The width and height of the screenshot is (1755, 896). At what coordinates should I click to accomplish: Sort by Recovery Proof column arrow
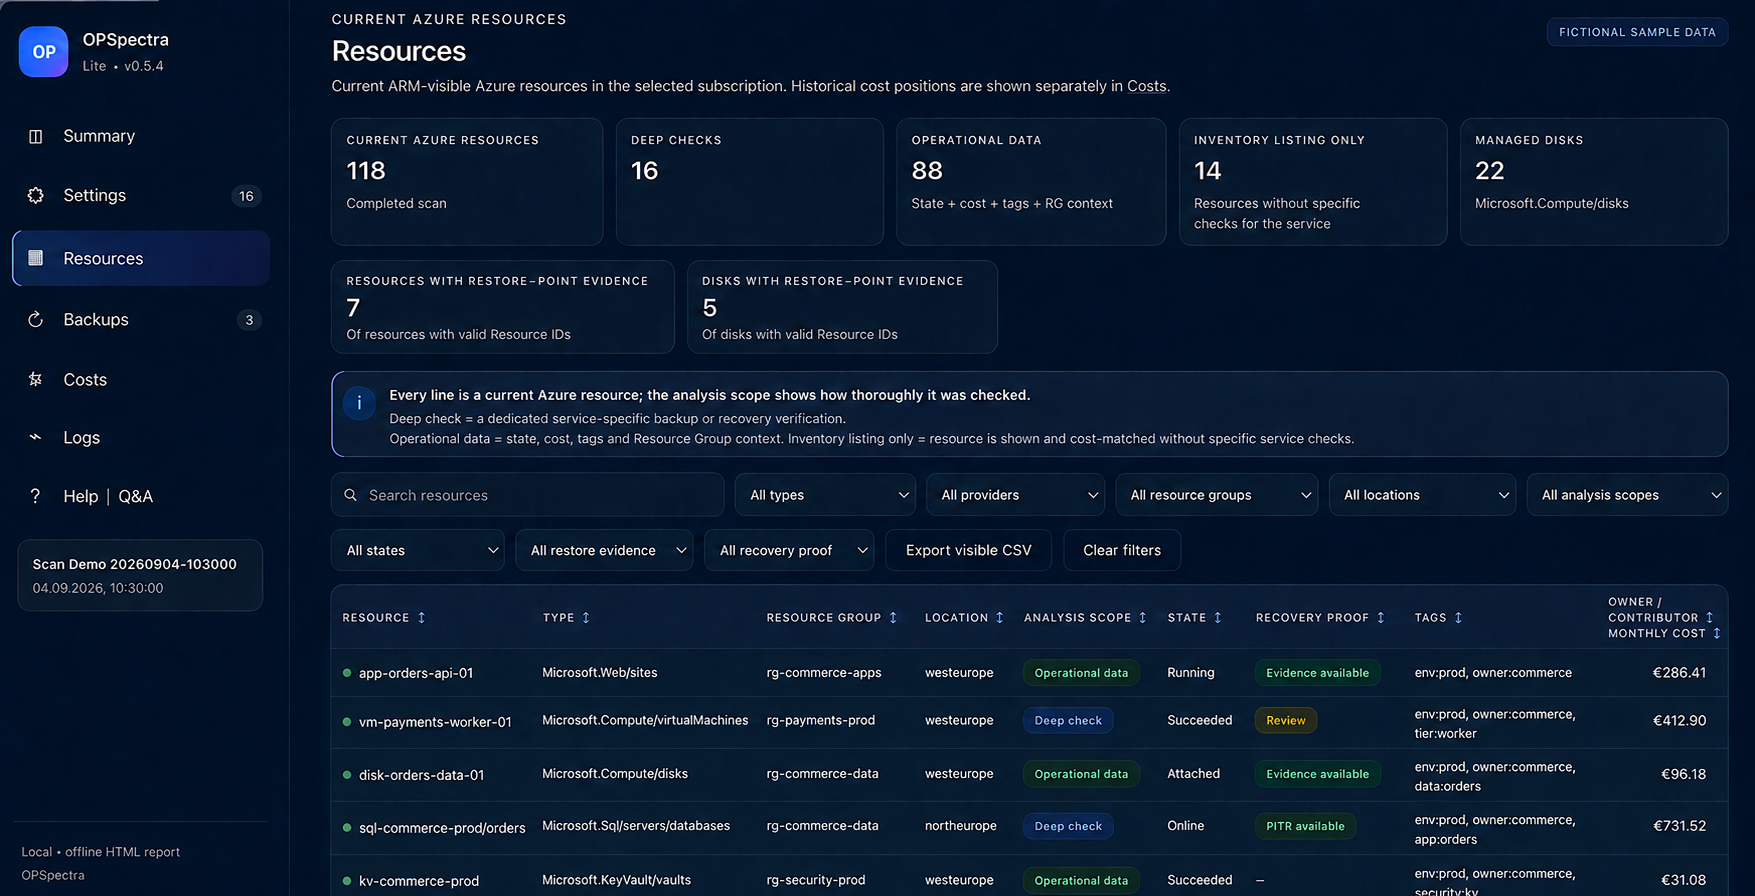[1380, 618]
